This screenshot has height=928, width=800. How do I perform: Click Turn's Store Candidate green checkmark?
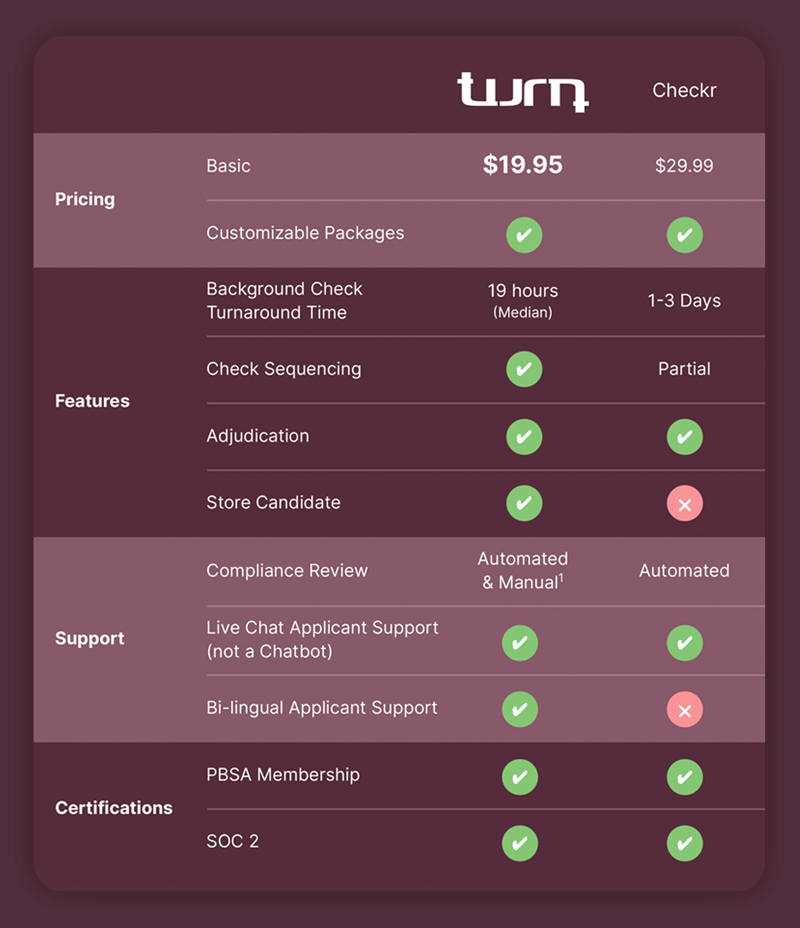pyautogui.click(x=524, y=503)
